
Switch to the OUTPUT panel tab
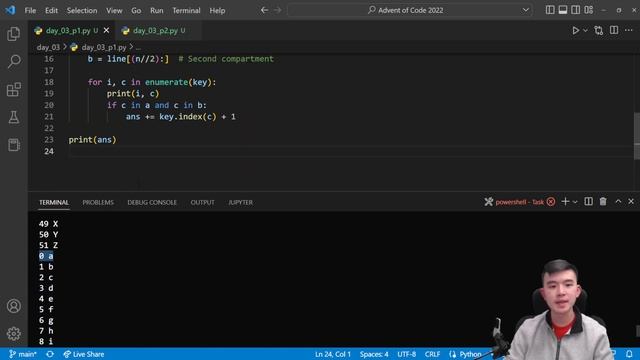[202, 202]
